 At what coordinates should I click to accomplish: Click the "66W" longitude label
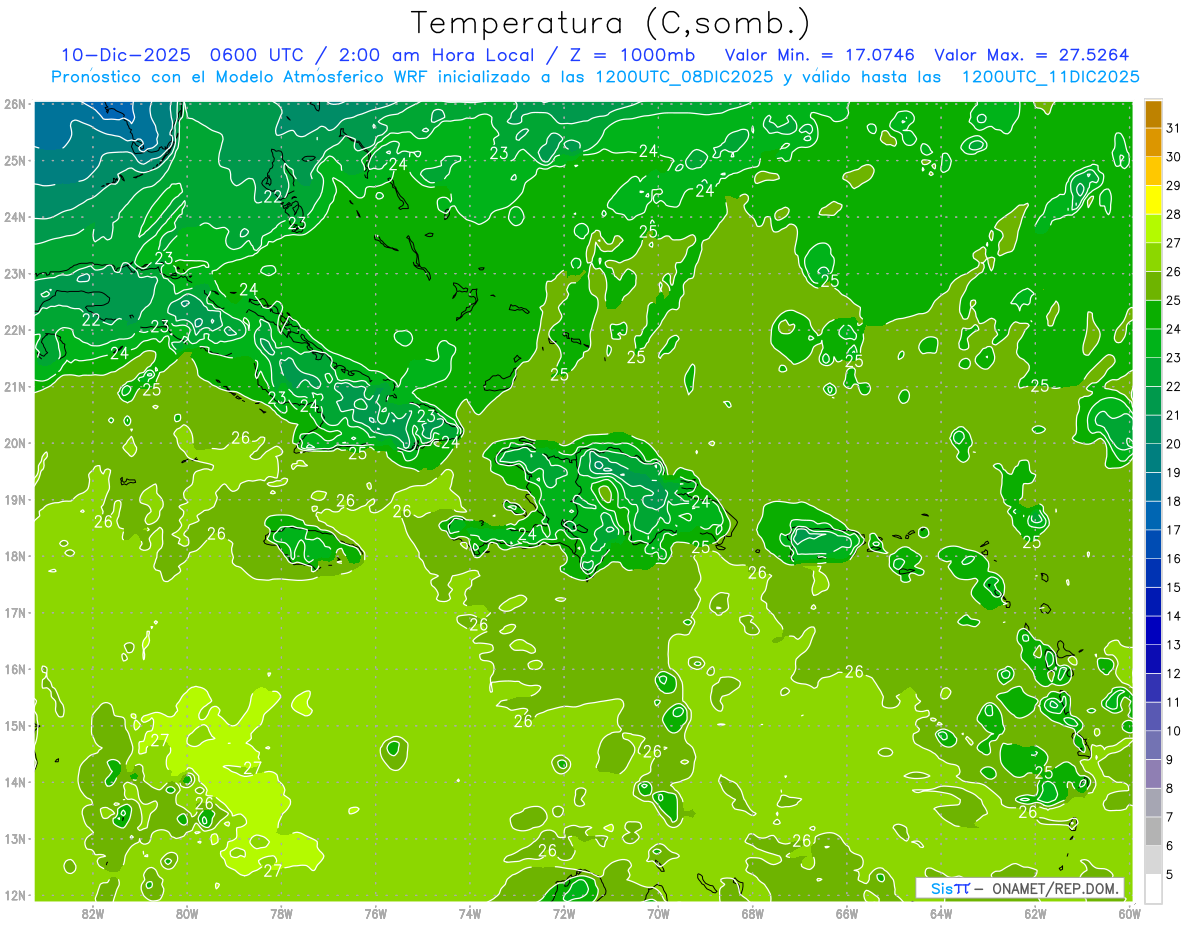pyautogui.click(x=846, y=913)
